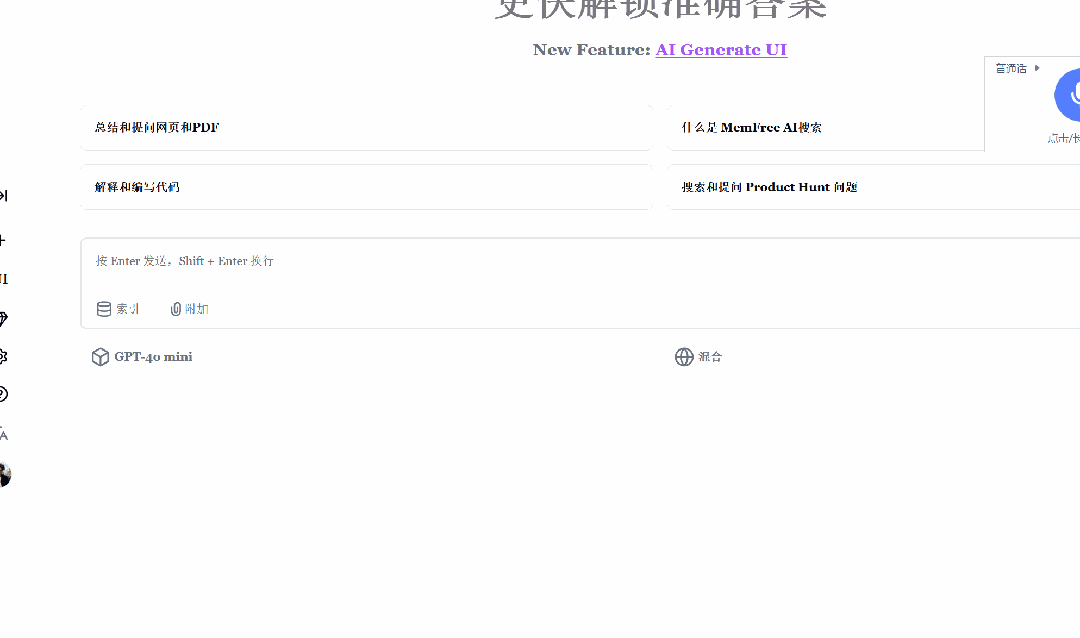
Task: Open the 索引 index panel icon
Action: tap(117, 308)
